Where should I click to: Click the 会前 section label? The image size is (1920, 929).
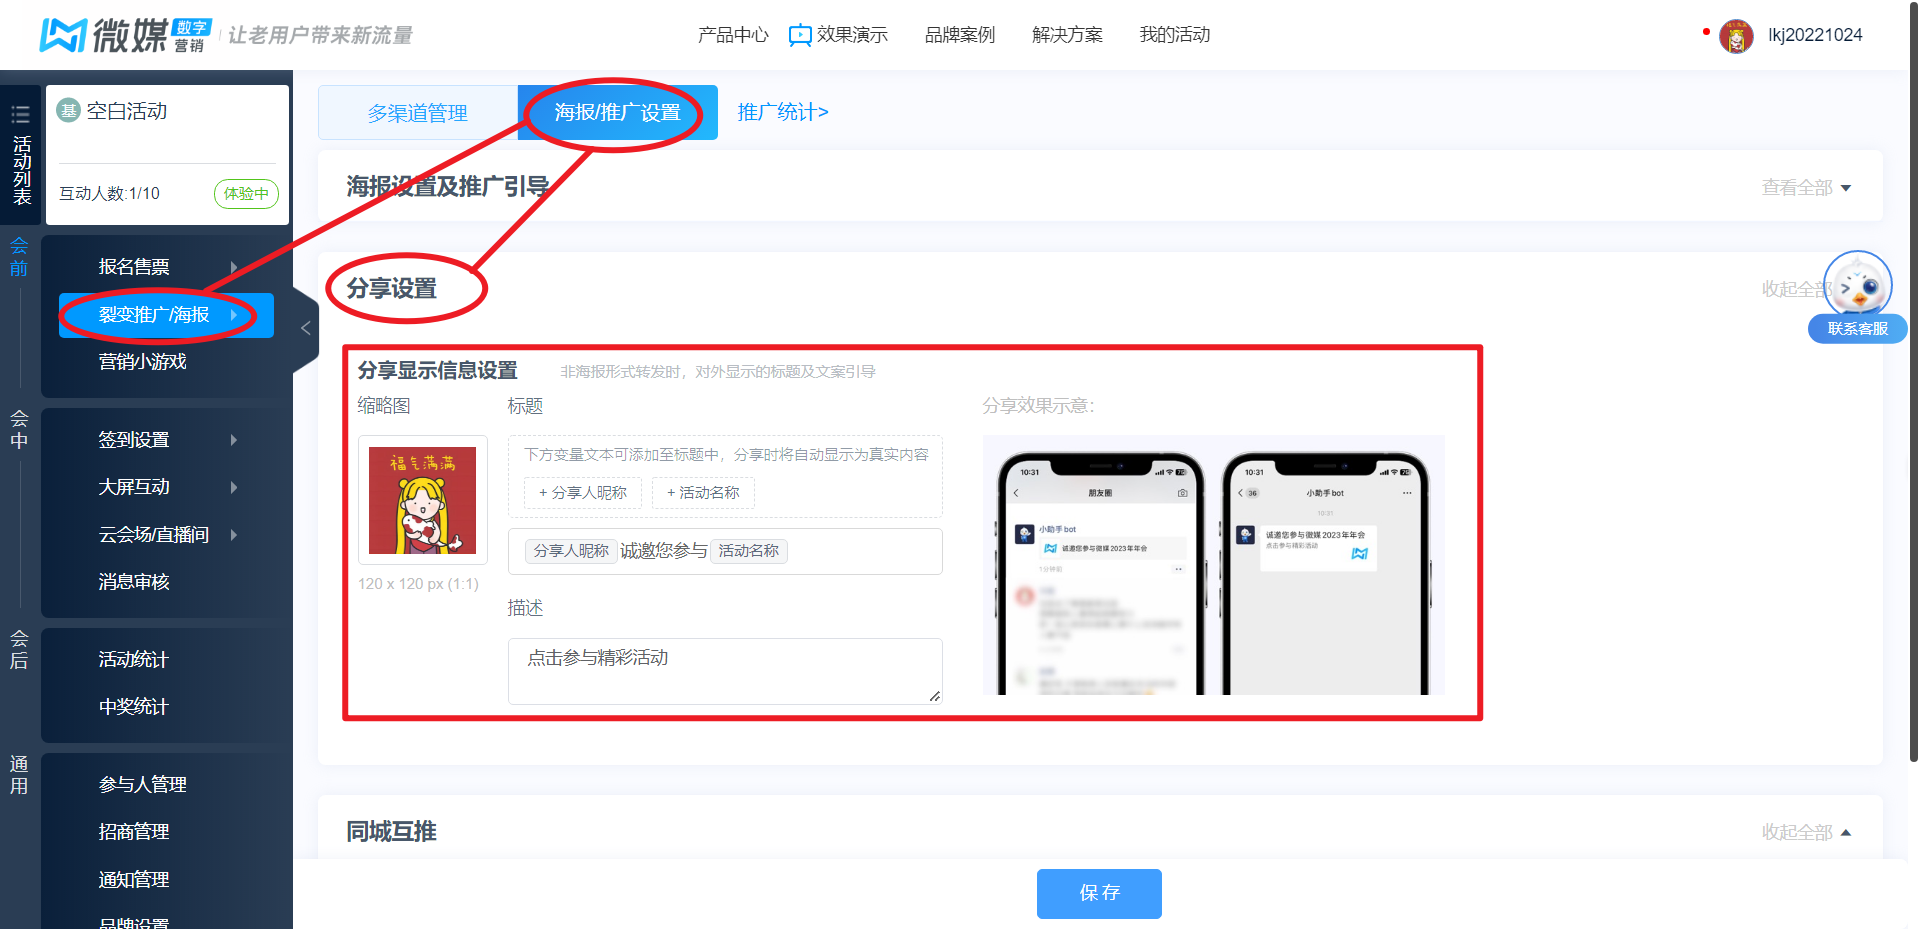point(19,257)
